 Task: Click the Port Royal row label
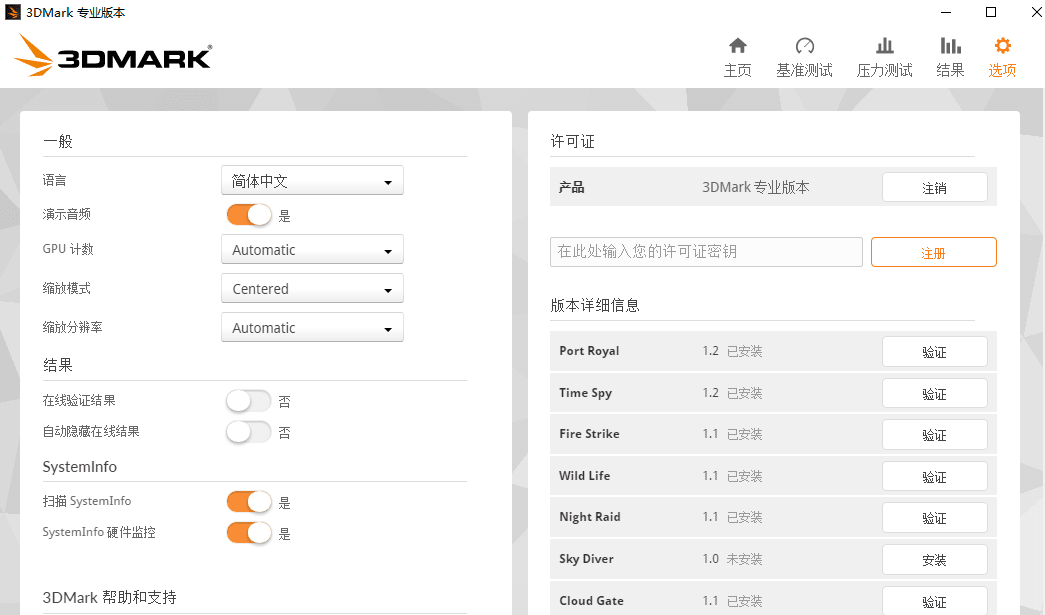[x=589, y=351]
